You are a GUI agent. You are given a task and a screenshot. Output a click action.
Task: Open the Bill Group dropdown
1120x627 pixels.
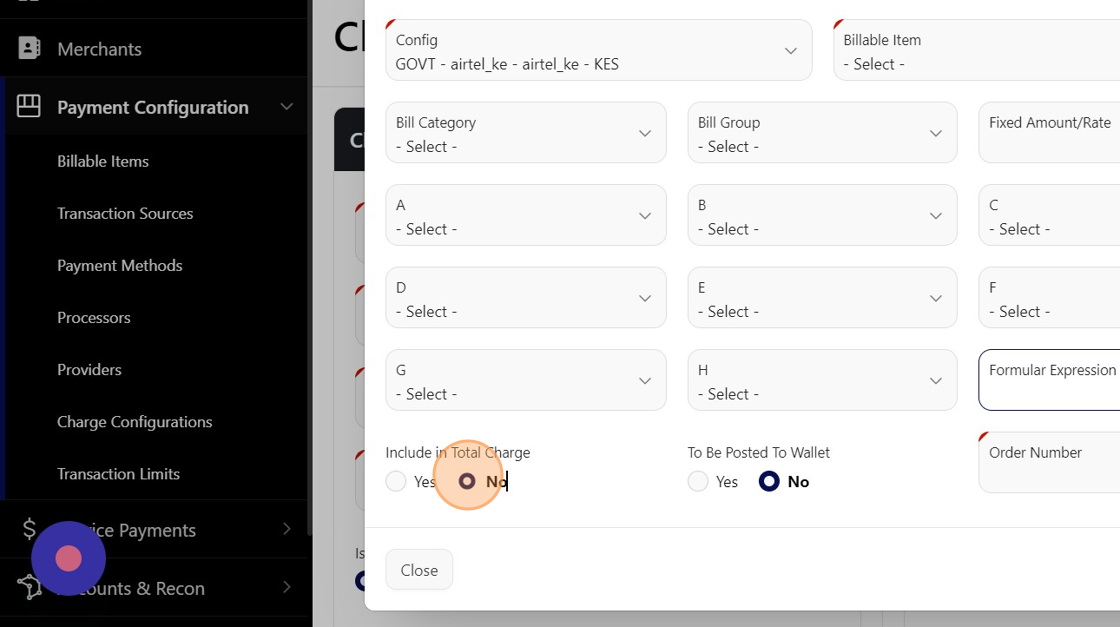(821, 133)
